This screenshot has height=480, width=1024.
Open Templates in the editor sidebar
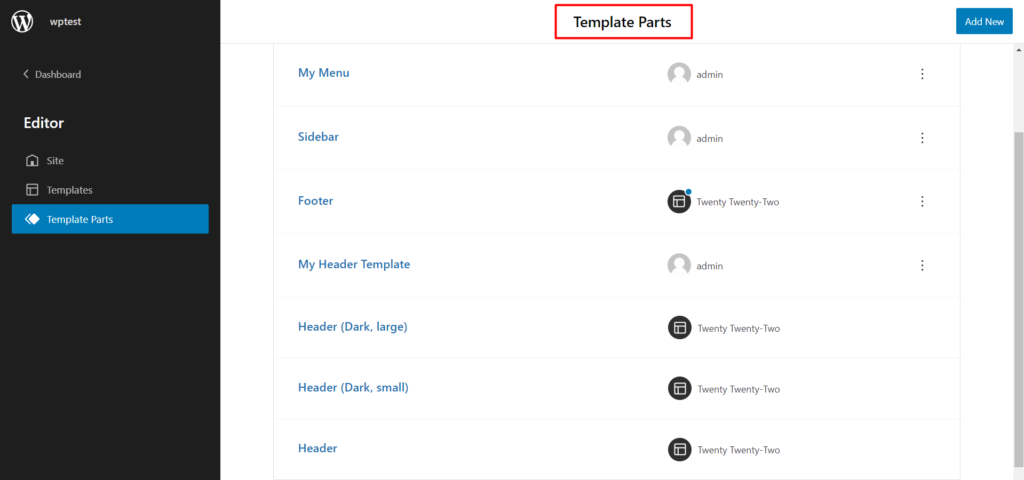[x=69, y=190]
